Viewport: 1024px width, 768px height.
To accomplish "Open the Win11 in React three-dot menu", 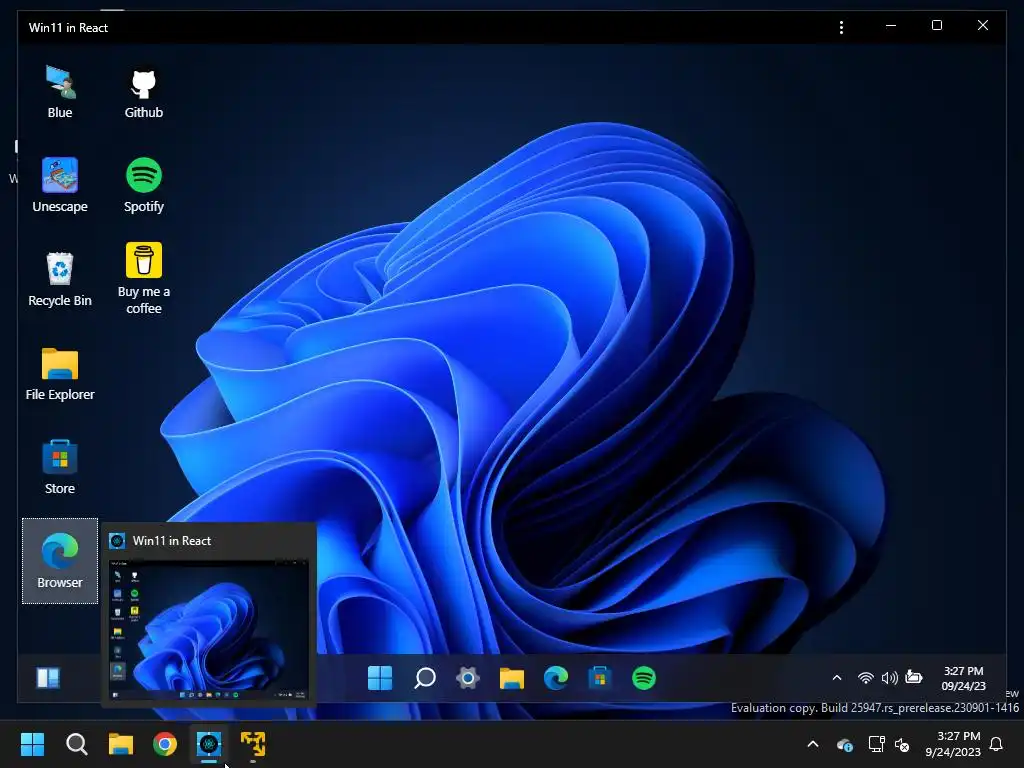I will [841, 27].
